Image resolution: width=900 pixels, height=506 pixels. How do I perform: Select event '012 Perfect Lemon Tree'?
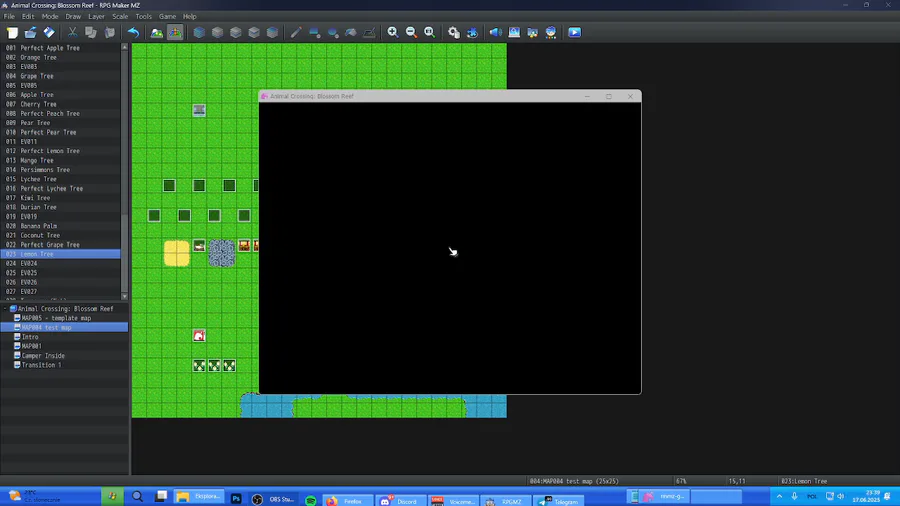tap(60, 151)
